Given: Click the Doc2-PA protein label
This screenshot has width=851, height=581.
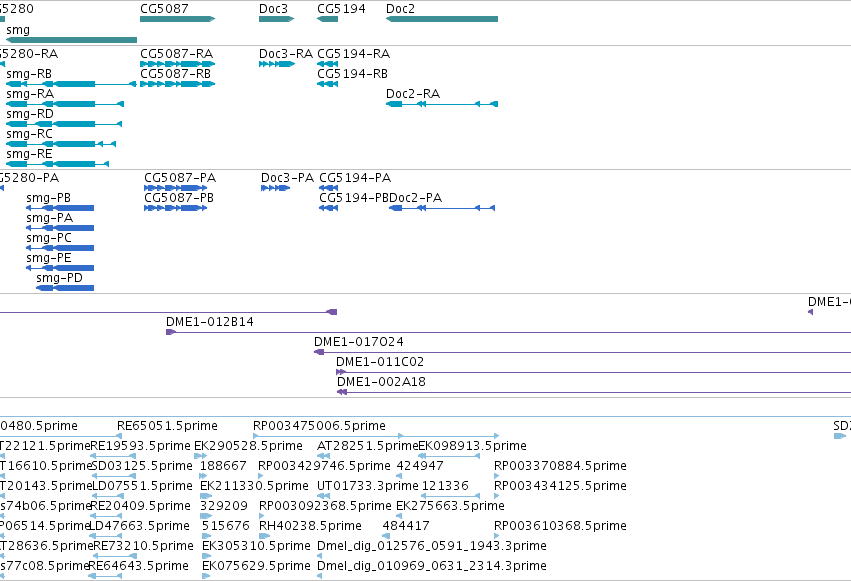Looking at the screenshot, I should [x=416, y=198].
